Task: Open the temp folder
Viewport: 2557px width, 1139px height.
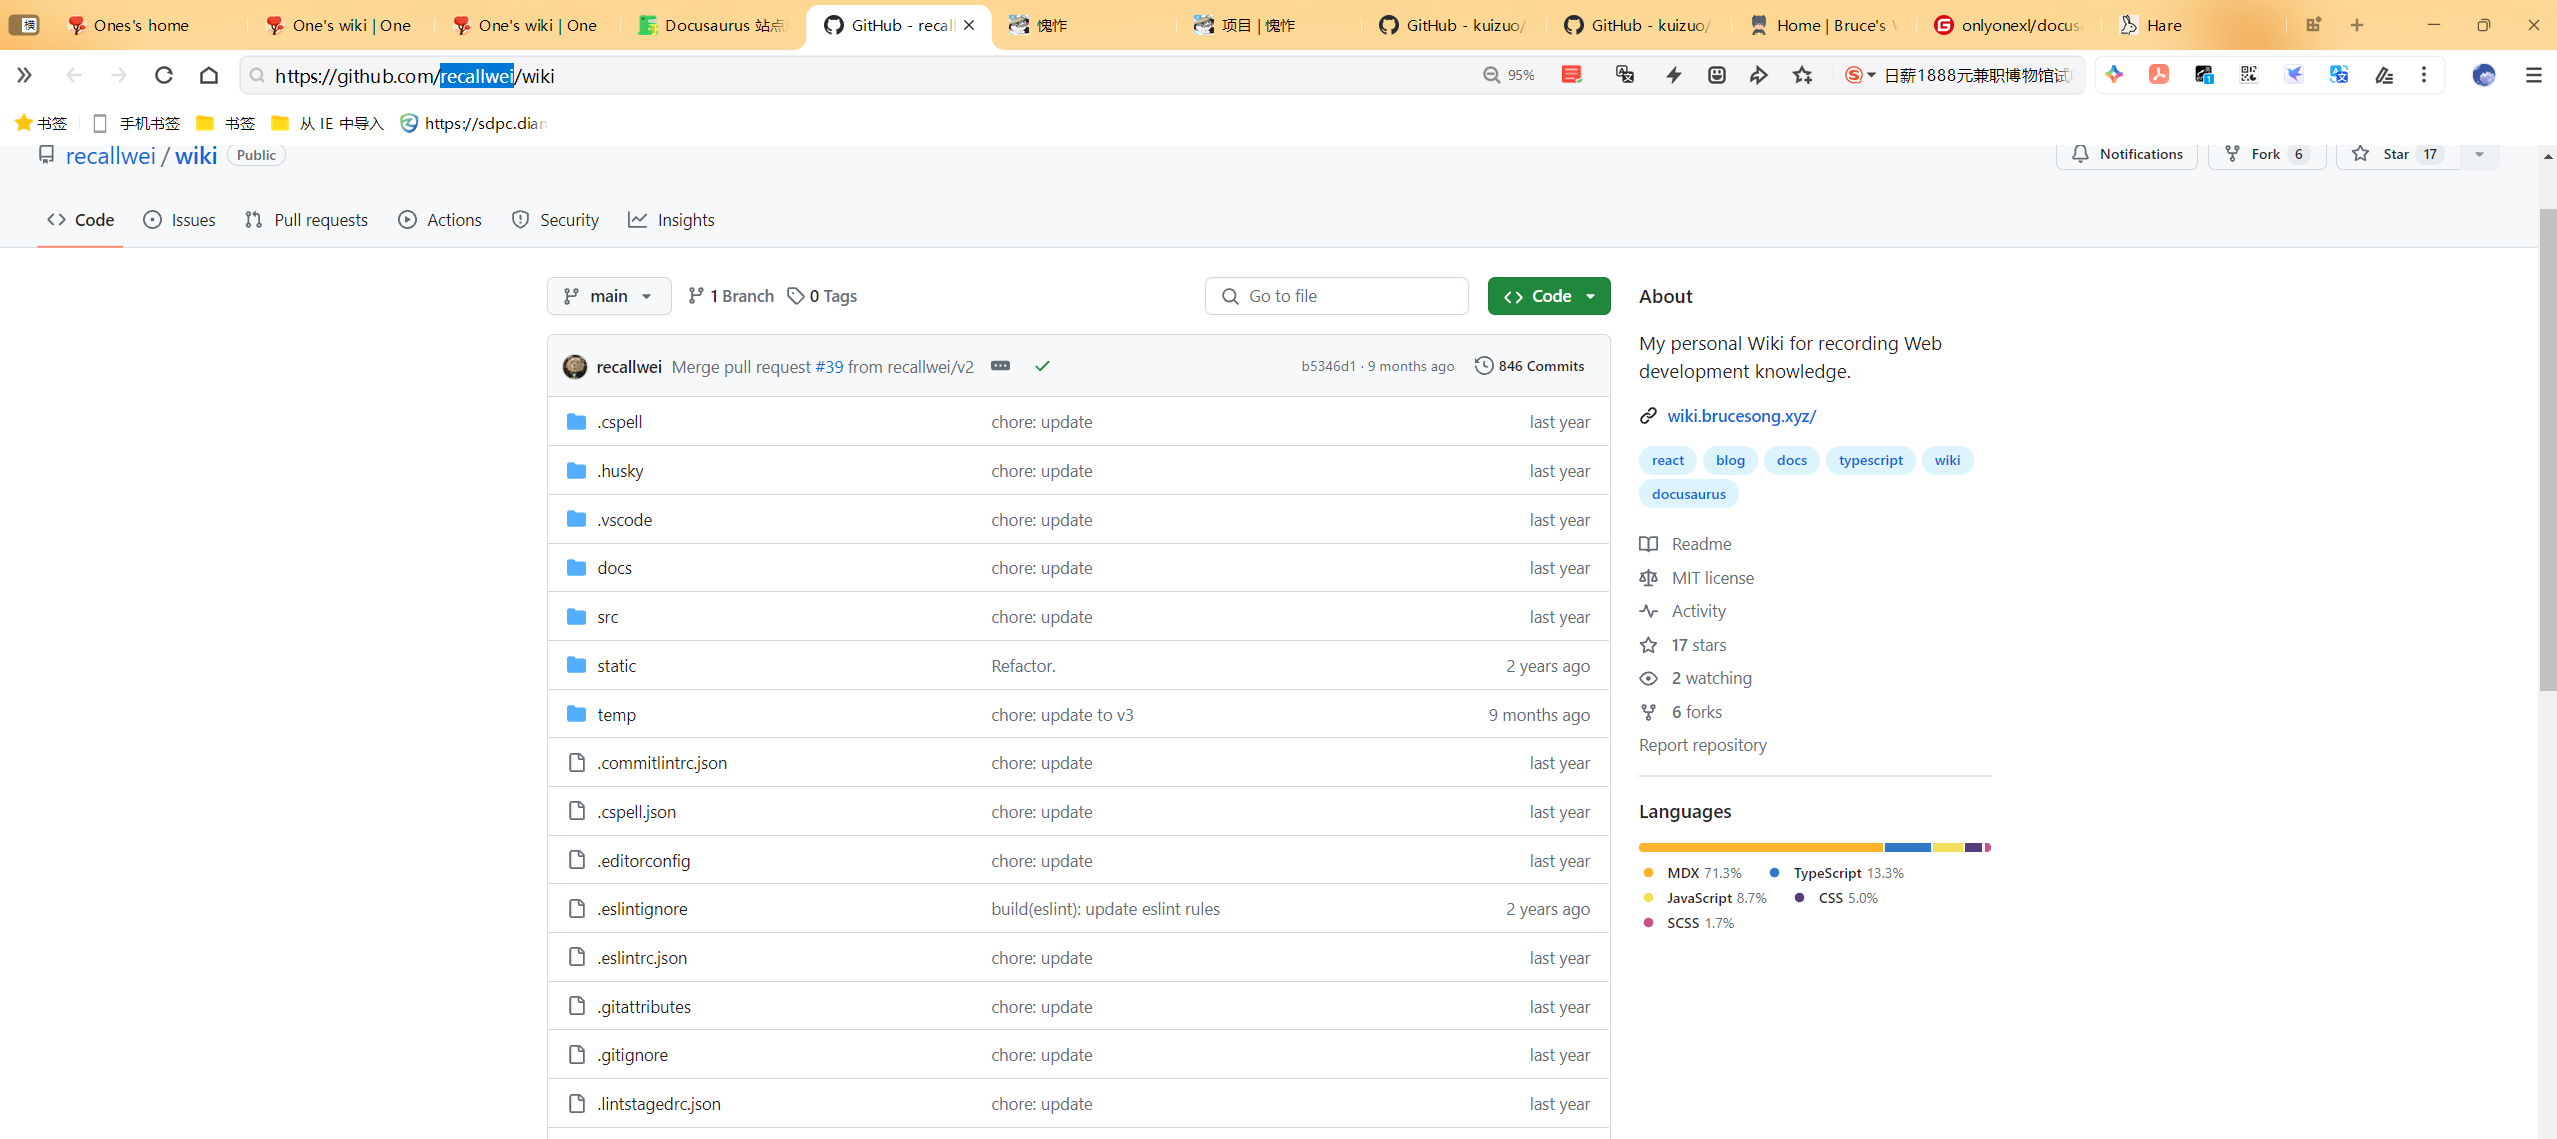Action: (616, 715)
